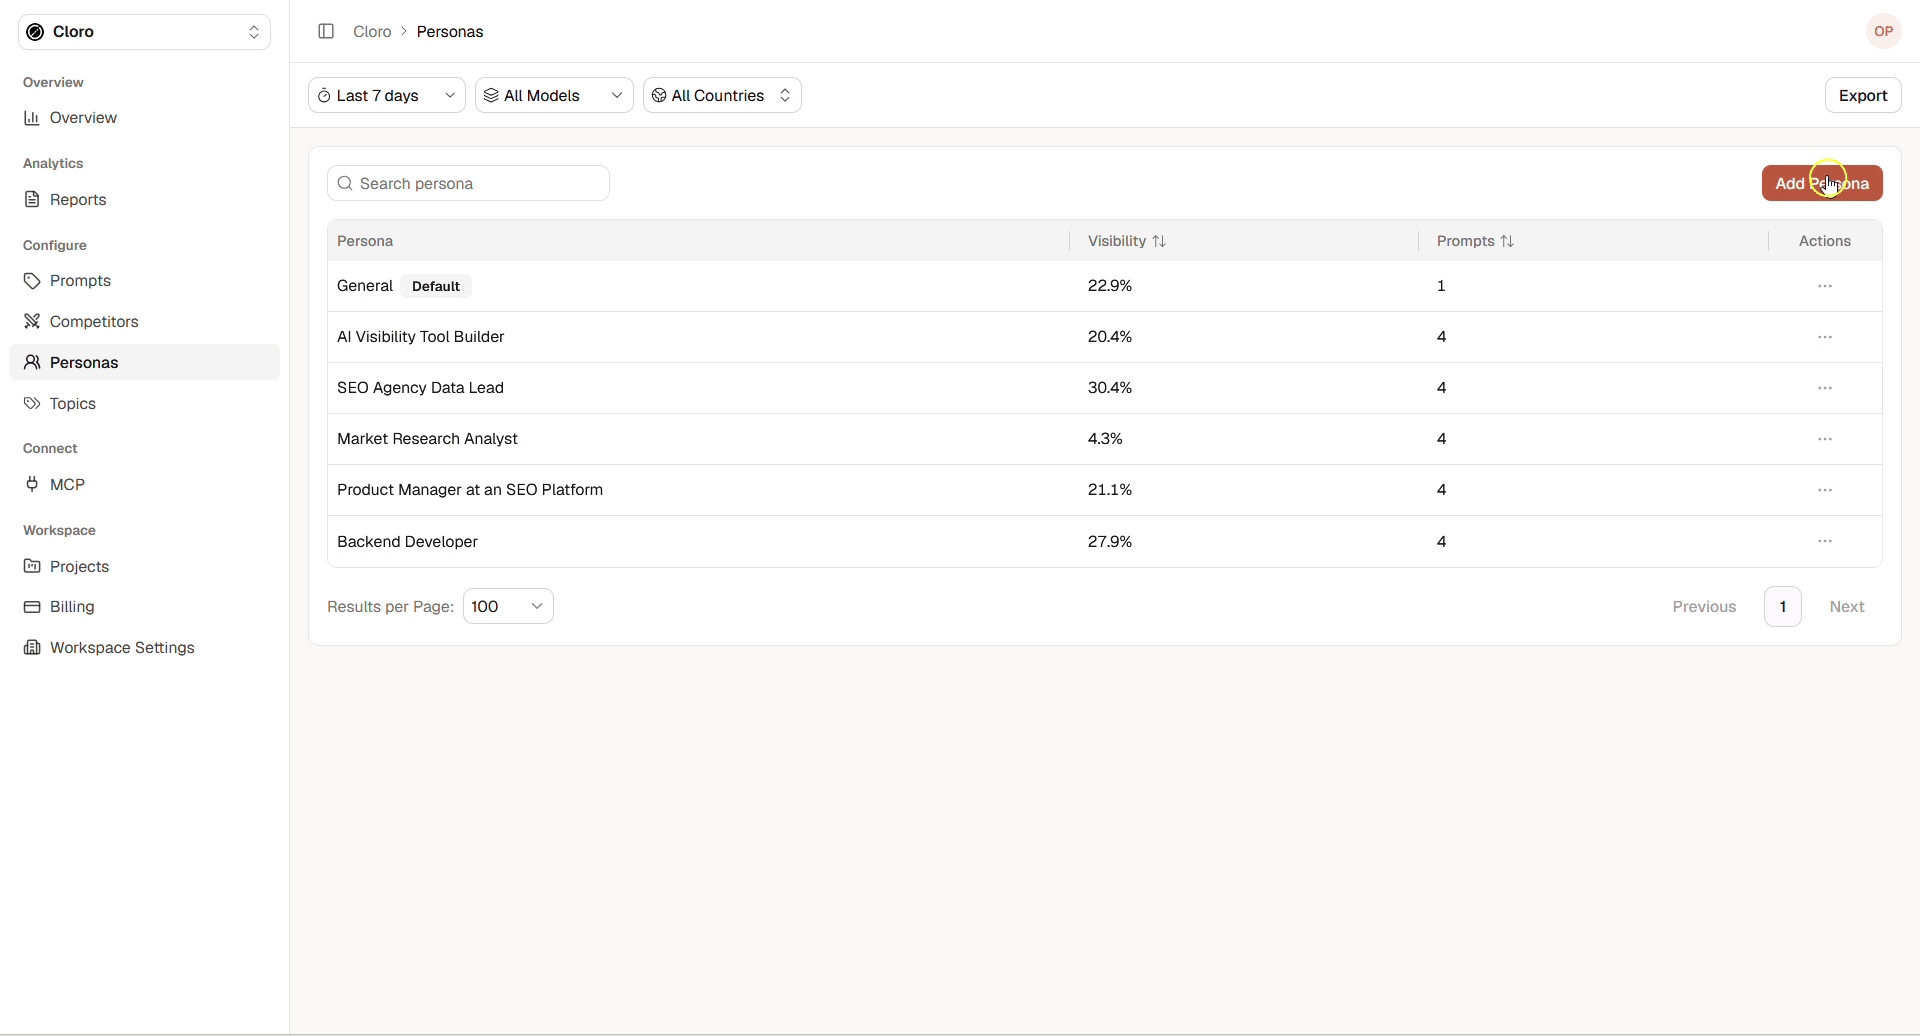Open actions menu for SEO Agency Data Lead
1920x1036 pixels.
pos(1825,388)
